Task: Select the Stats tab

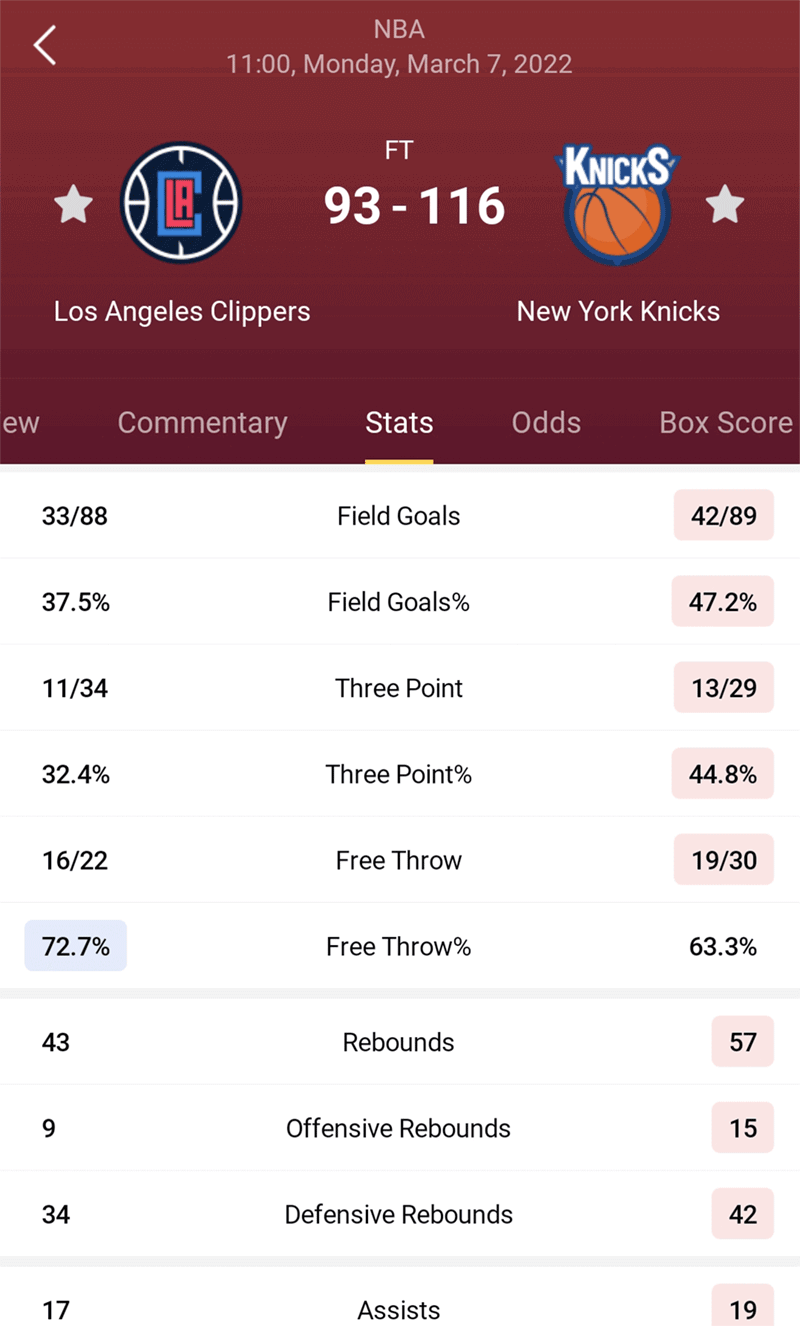Action: 399,423
